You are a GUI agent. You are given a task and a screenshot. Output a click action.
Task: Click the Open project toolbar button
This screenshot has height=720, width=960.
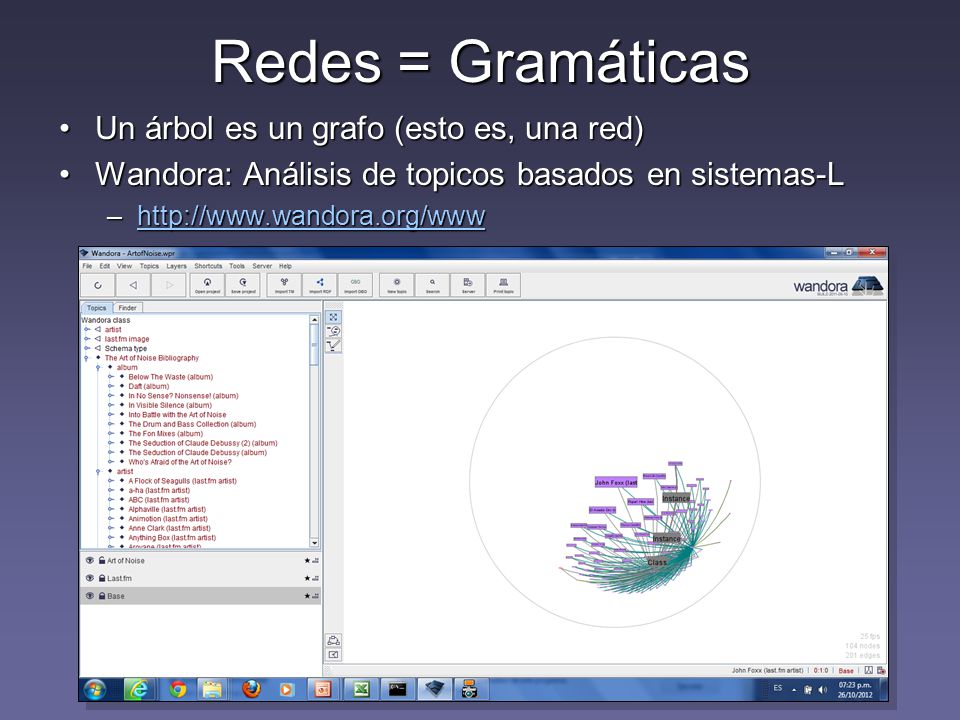208,285
